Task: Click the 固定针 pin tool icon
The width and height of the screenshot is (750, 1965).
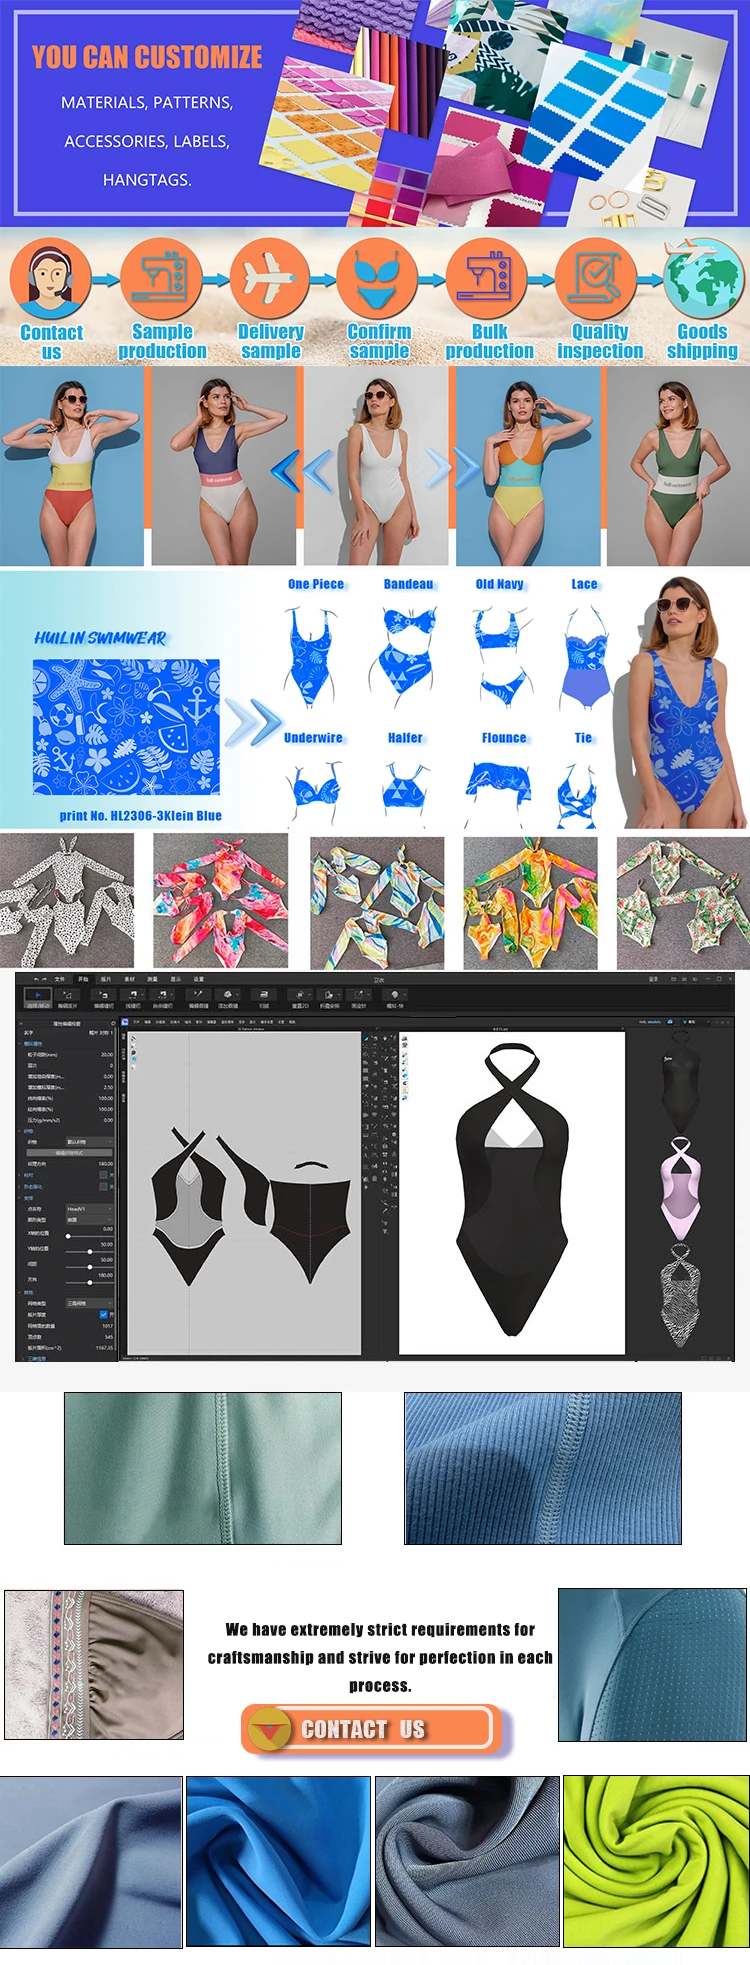Action: (358, 997)
